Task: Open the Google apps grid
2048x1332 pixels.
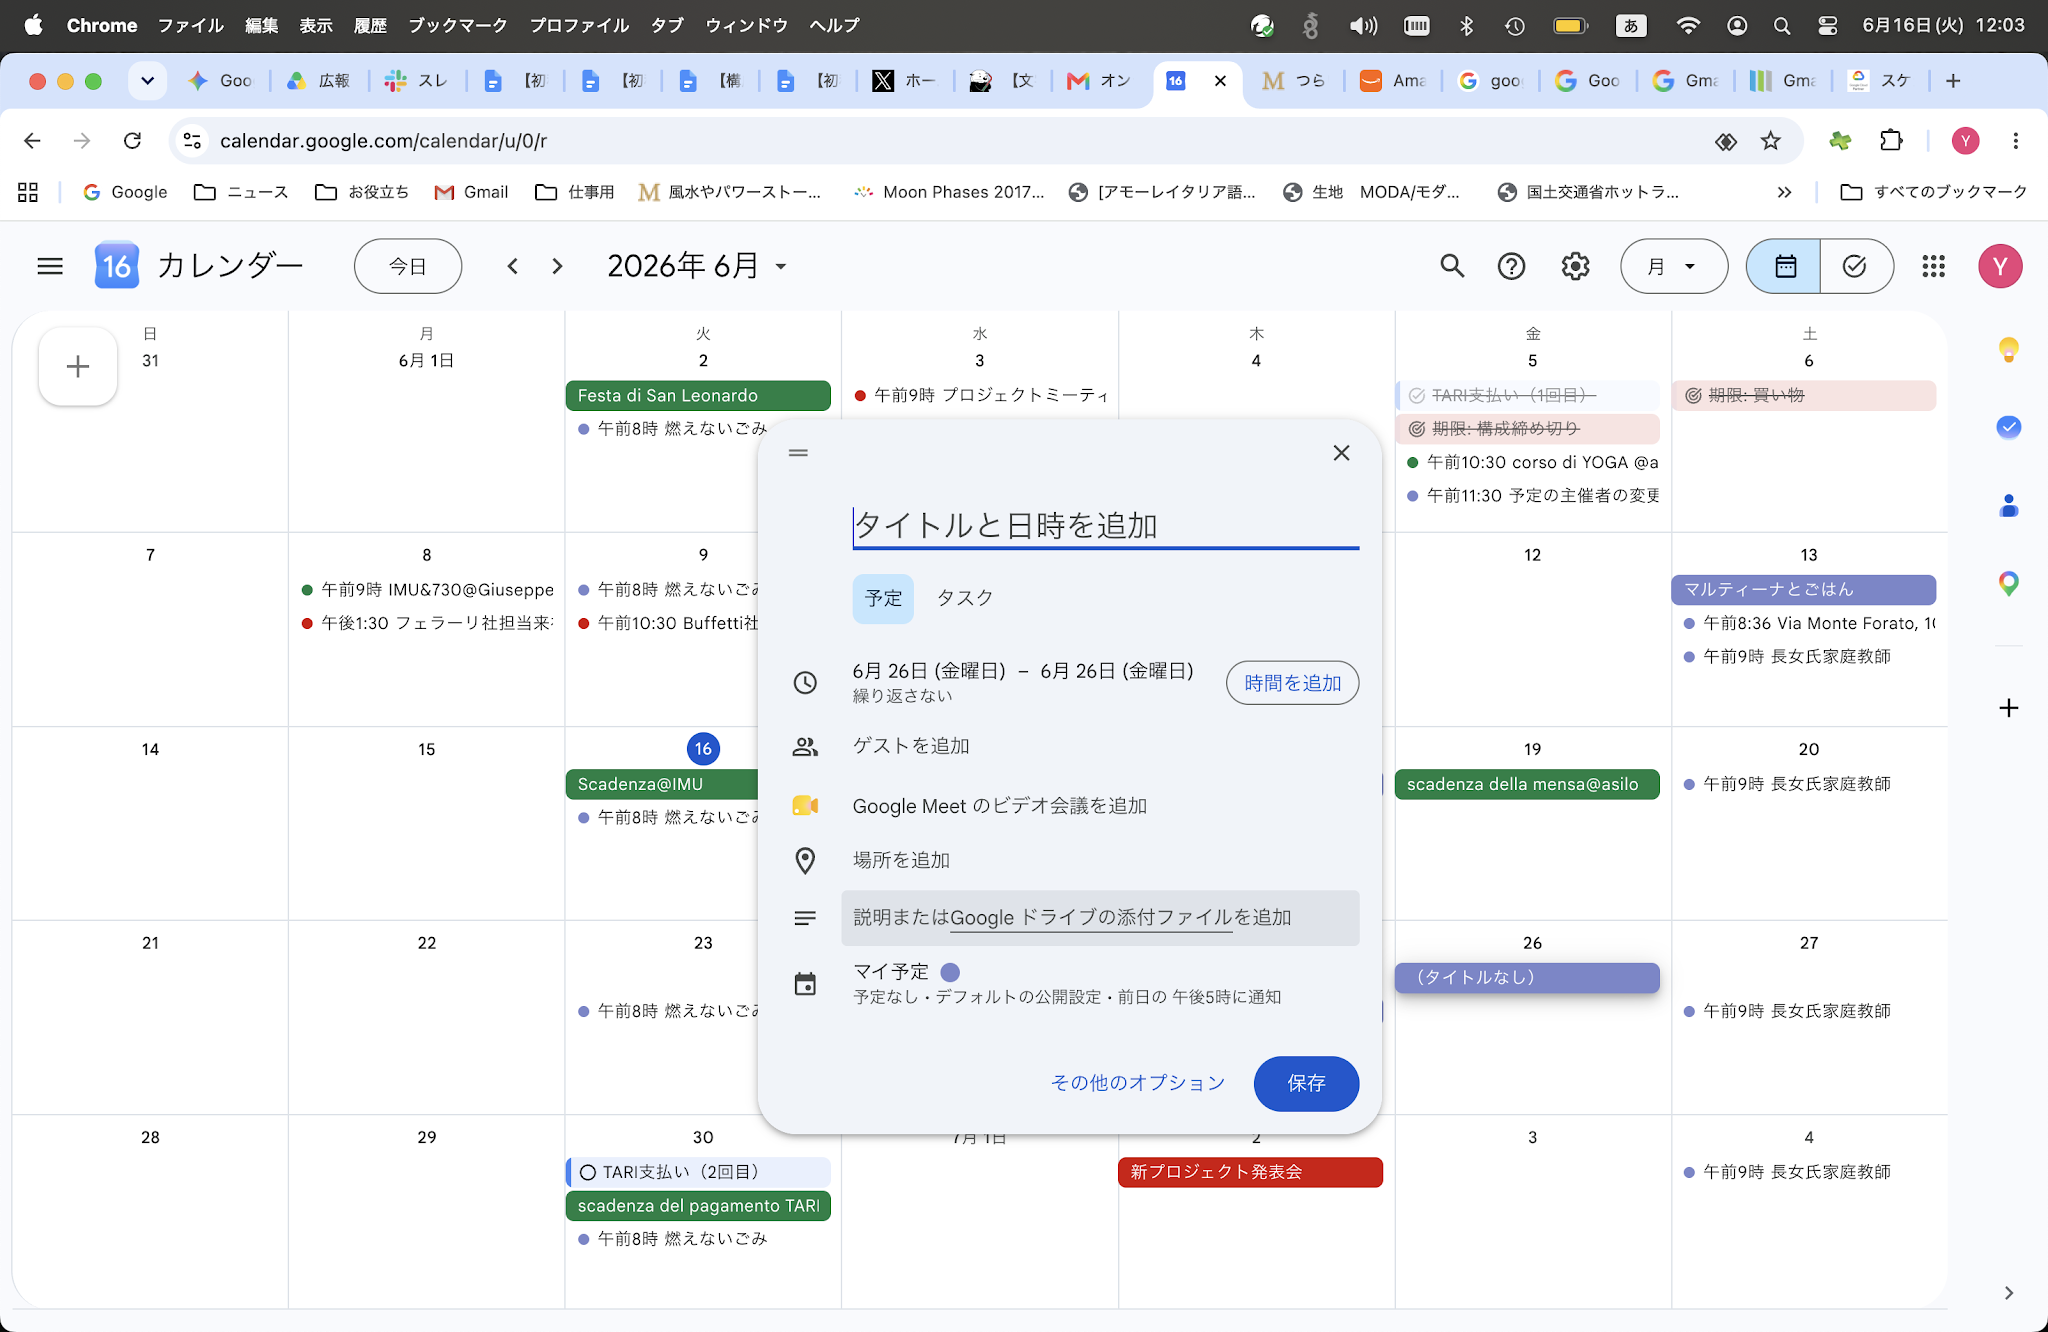Action: (1933, 266)
